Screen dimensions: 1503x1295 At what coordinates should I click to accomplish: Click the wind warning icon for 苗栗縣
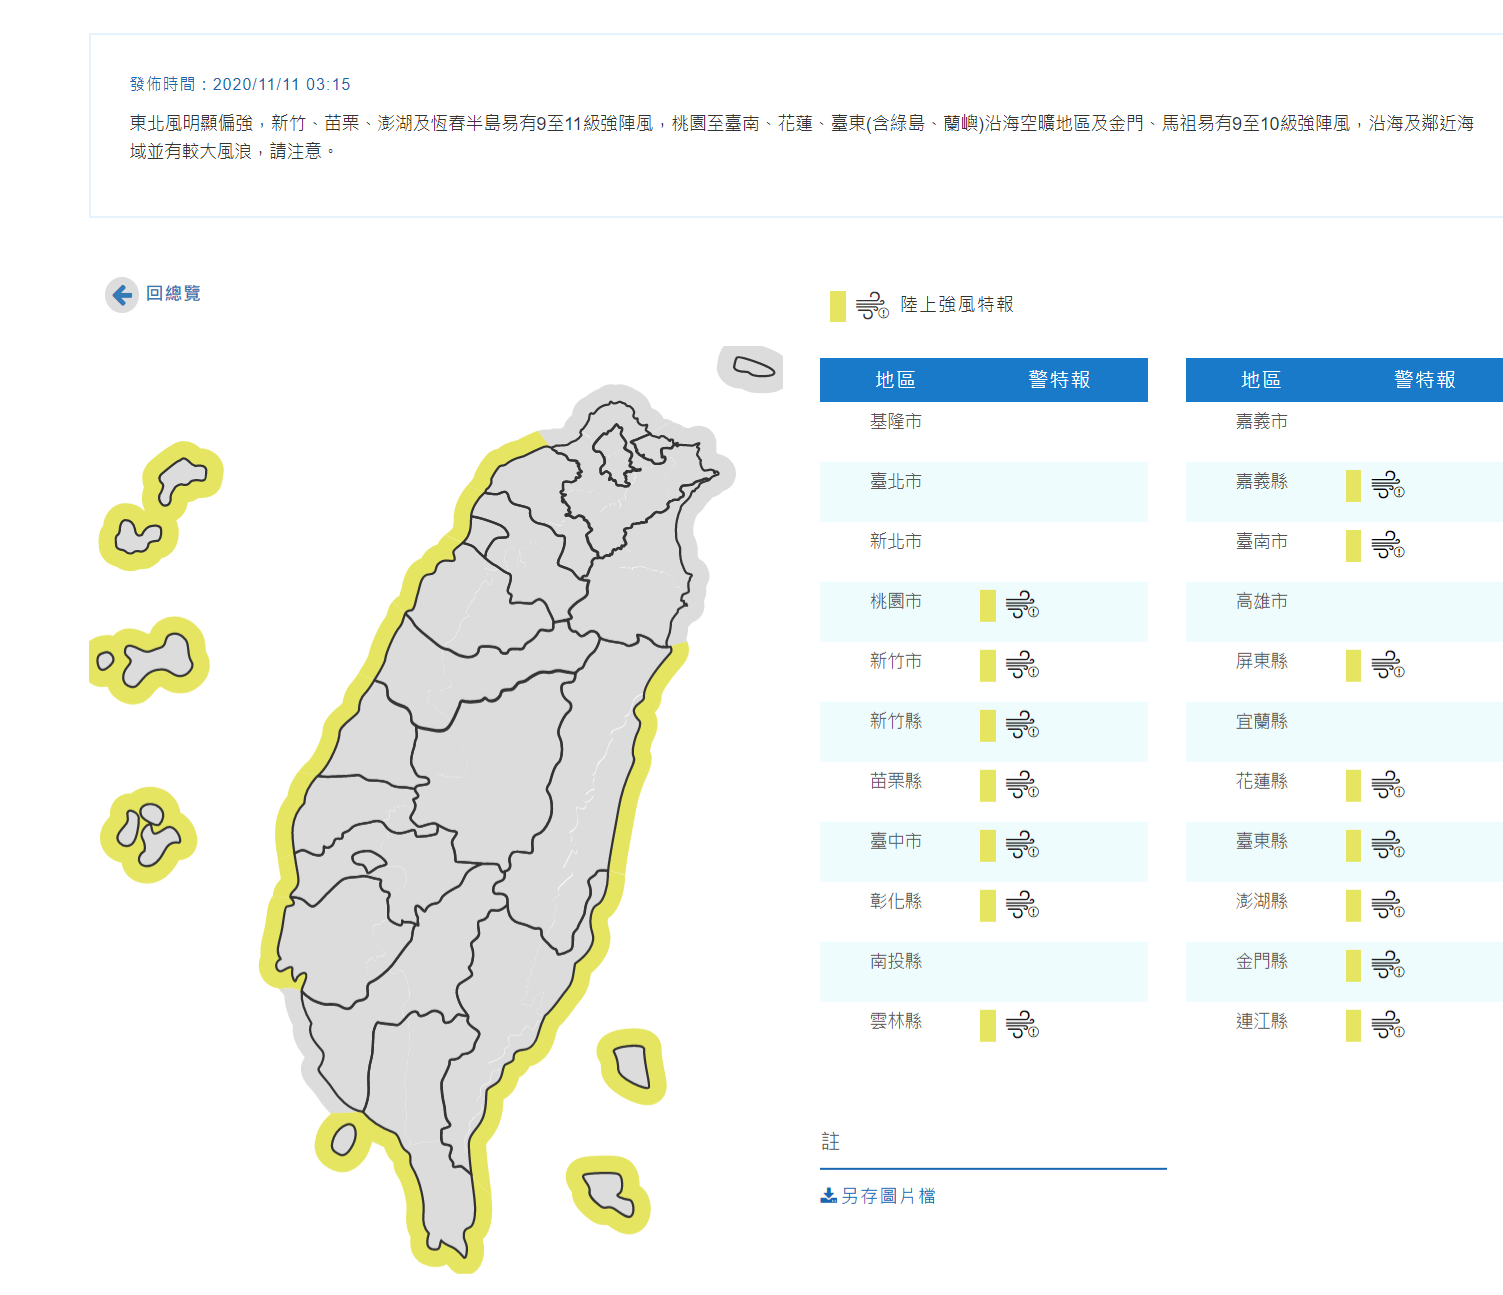(1022, 785)
